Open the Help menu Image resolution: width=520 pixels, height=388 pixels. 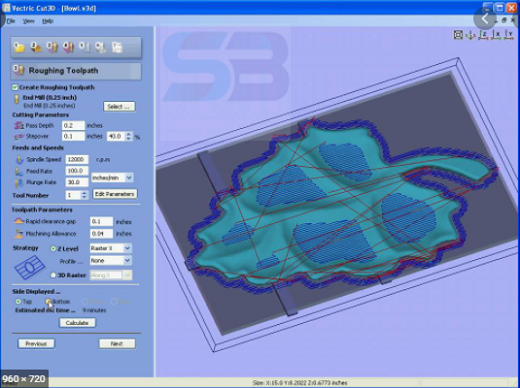(x=48, y=21)
